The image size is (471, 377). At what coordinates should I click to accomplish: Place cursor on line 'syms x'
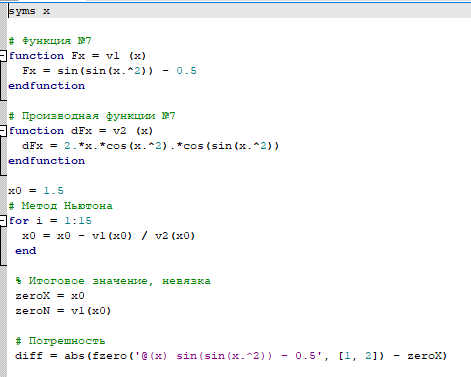(x=29, y=11)
